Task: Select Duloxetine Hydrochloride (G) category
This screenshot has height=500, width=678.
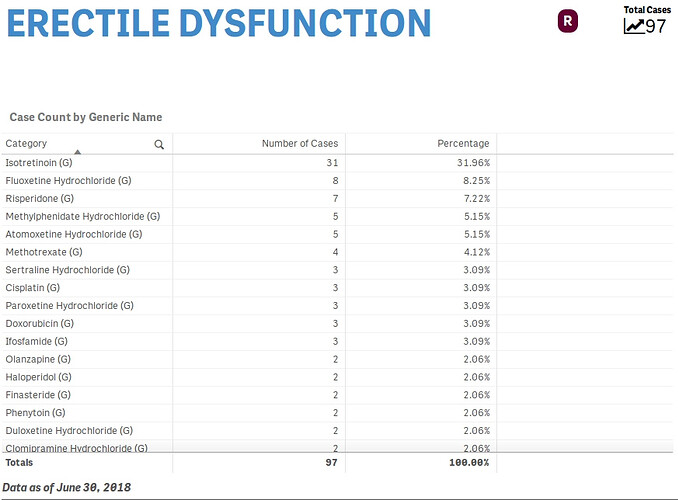Action: tap(69, 430)
